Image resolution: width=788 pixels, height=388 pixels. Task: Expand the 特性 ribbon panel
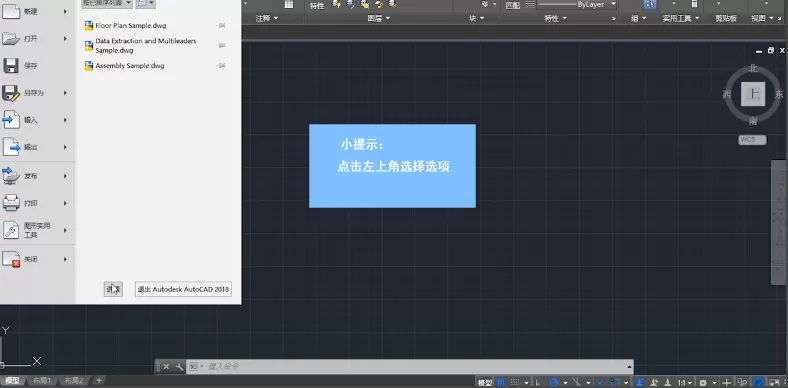pos(556,19)
